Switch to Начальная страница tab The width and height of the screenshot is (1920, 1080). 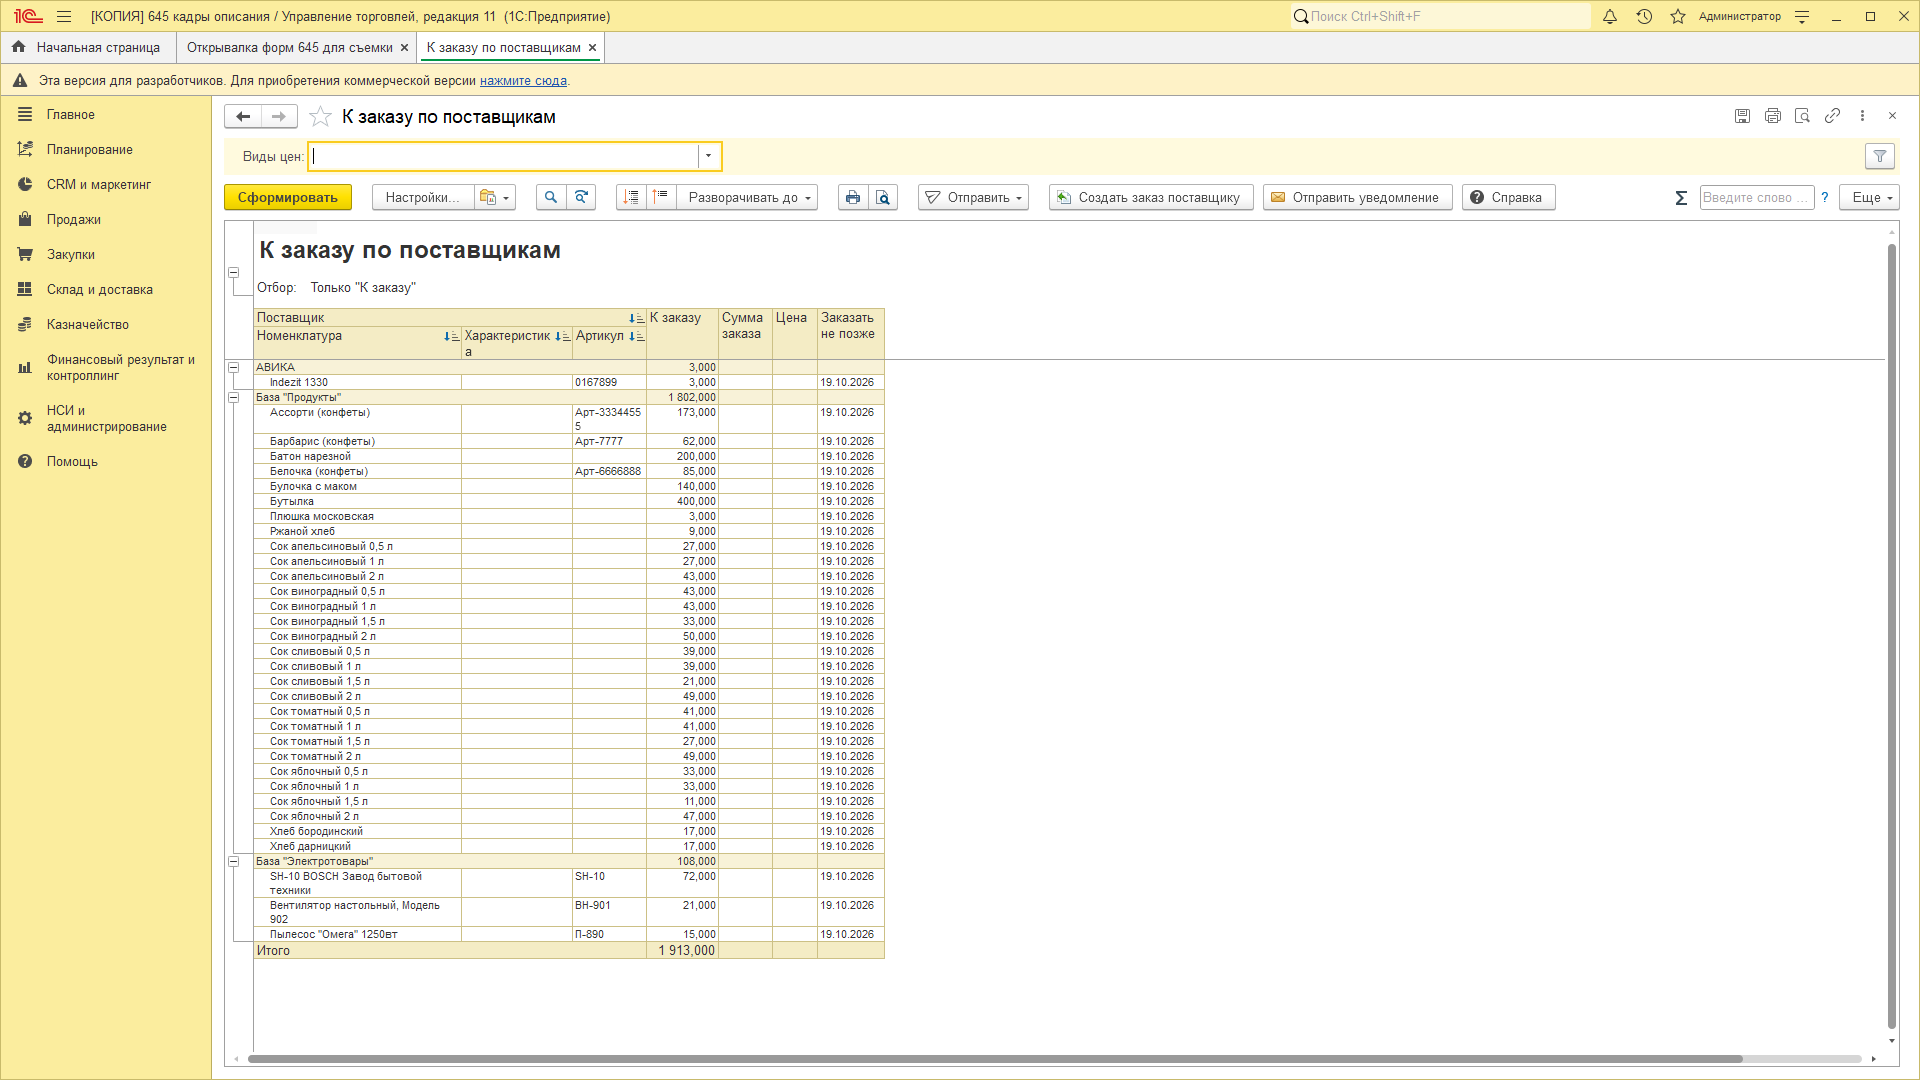(88, 48)
